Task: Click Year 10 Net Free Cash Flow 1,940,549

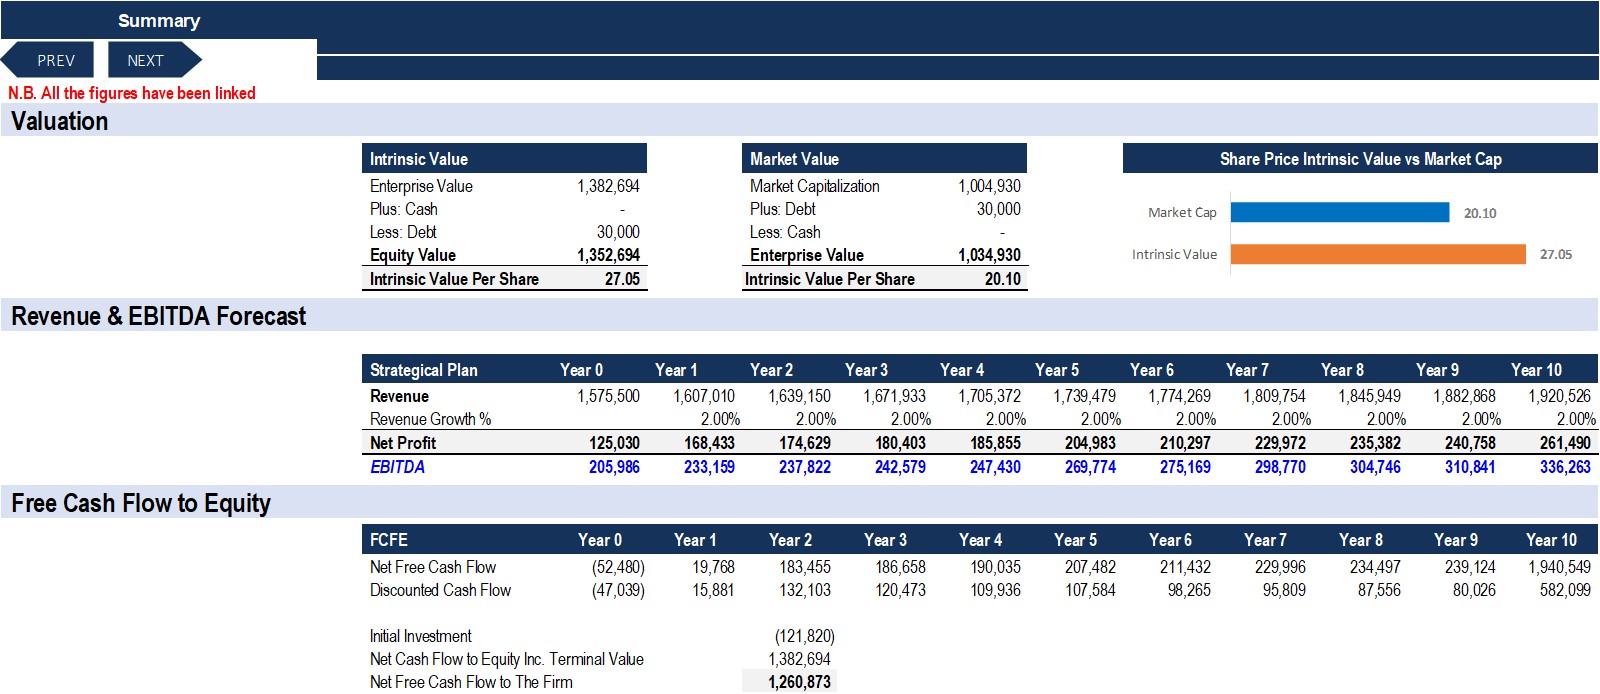Action: 1559,567
